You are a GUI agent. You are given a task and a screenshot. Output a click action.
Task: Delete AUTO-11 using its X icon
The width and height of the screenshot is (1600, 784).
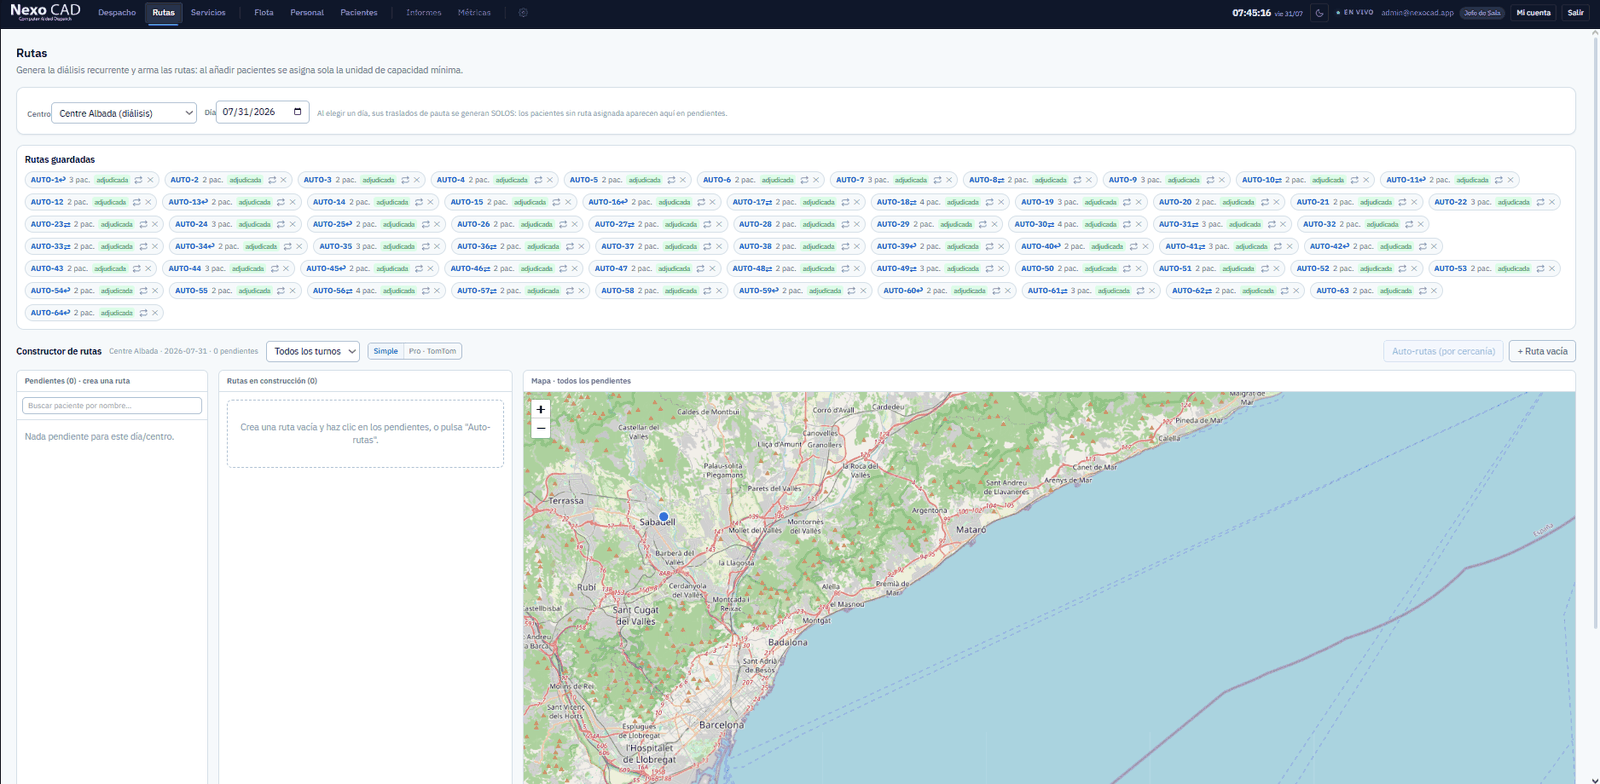click(1510, 180)
